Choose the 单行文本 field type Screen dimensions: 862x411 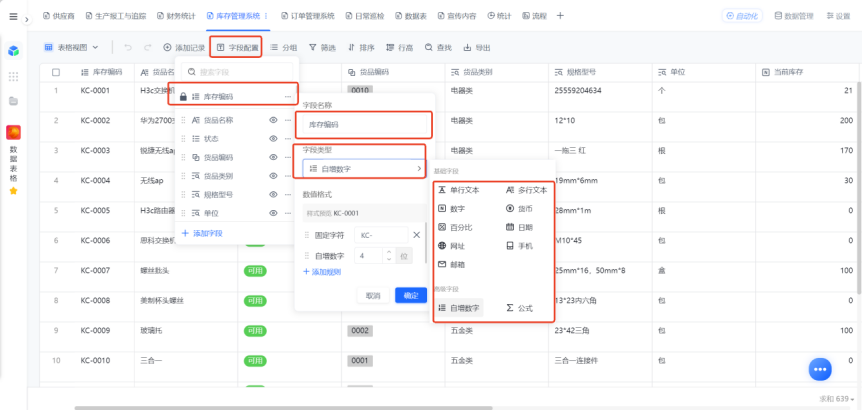click(458, 190)
